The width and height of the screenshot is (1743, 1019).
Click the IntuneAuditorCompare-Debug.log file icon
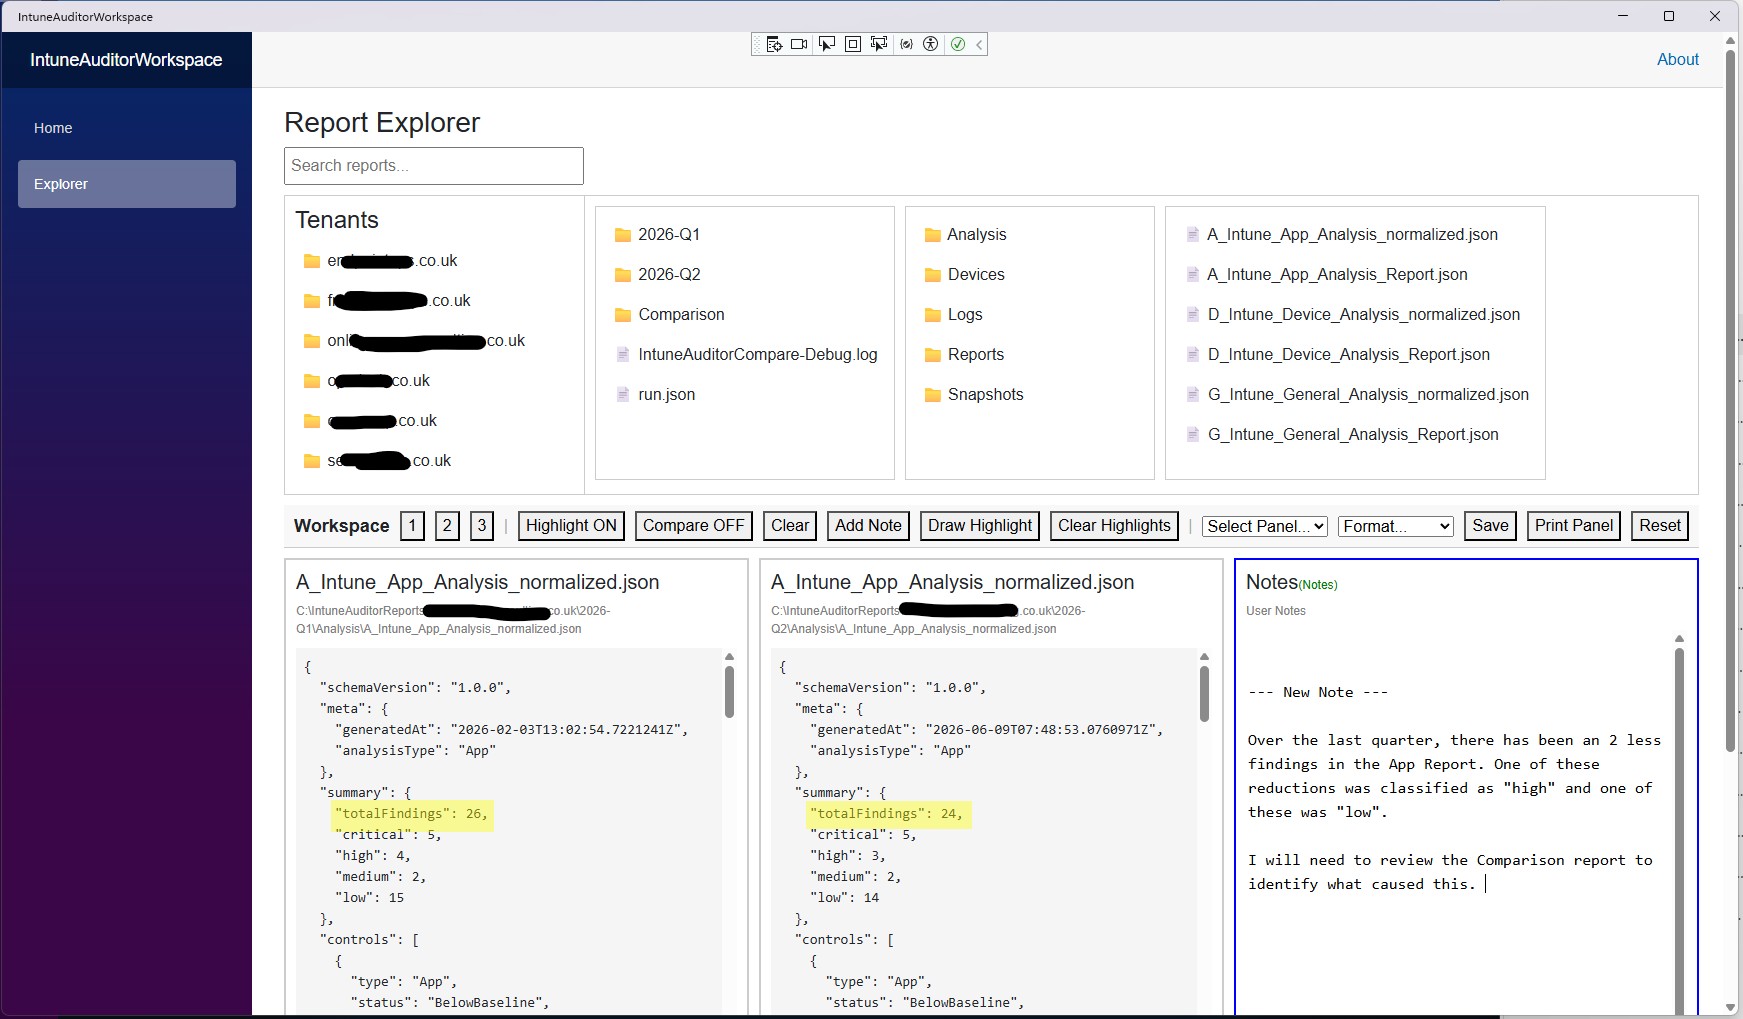[x=623, y=355]
